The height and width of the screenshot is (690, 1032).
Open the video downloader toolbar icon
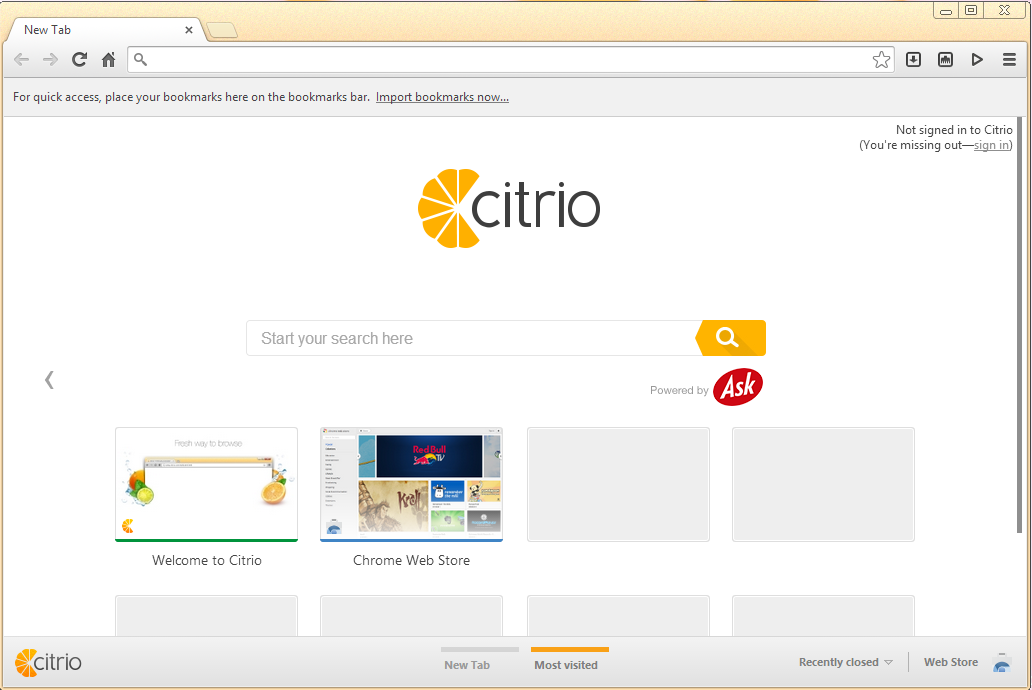tap(945, 60)
